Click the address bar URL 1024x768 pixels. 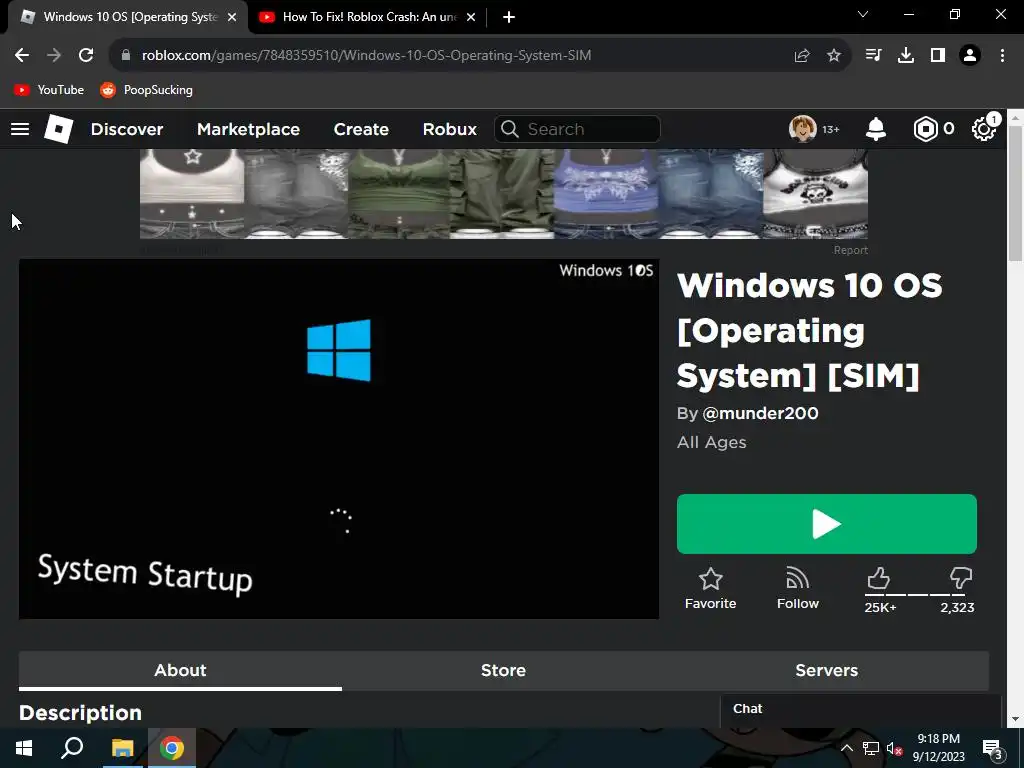pos(366,56)
